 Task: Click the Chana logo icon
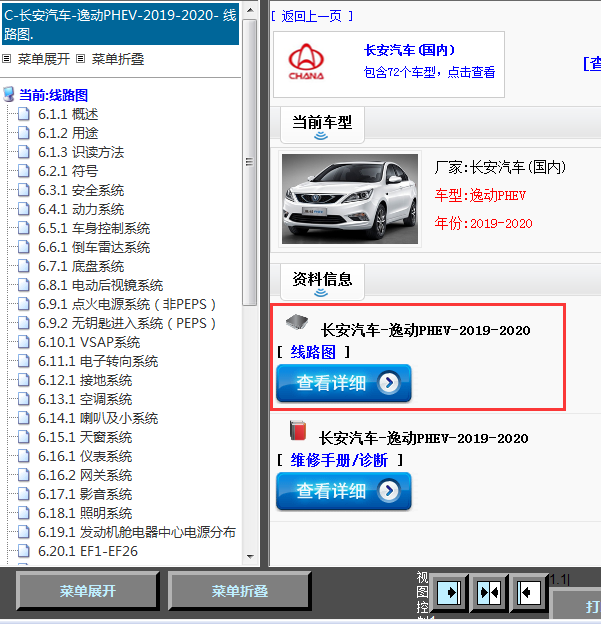click(306, 62)
